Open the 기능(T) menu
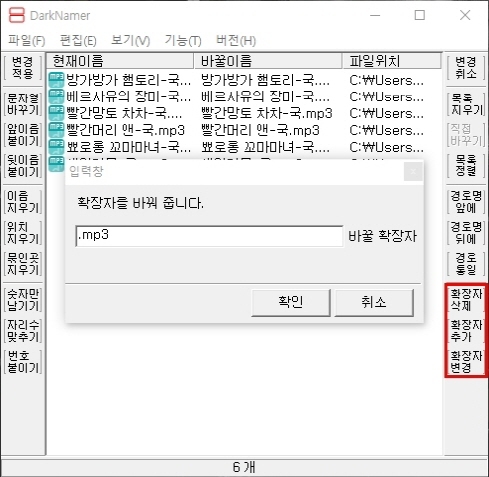The width and height of the screenshot is (489, 477). coord(183,41)
